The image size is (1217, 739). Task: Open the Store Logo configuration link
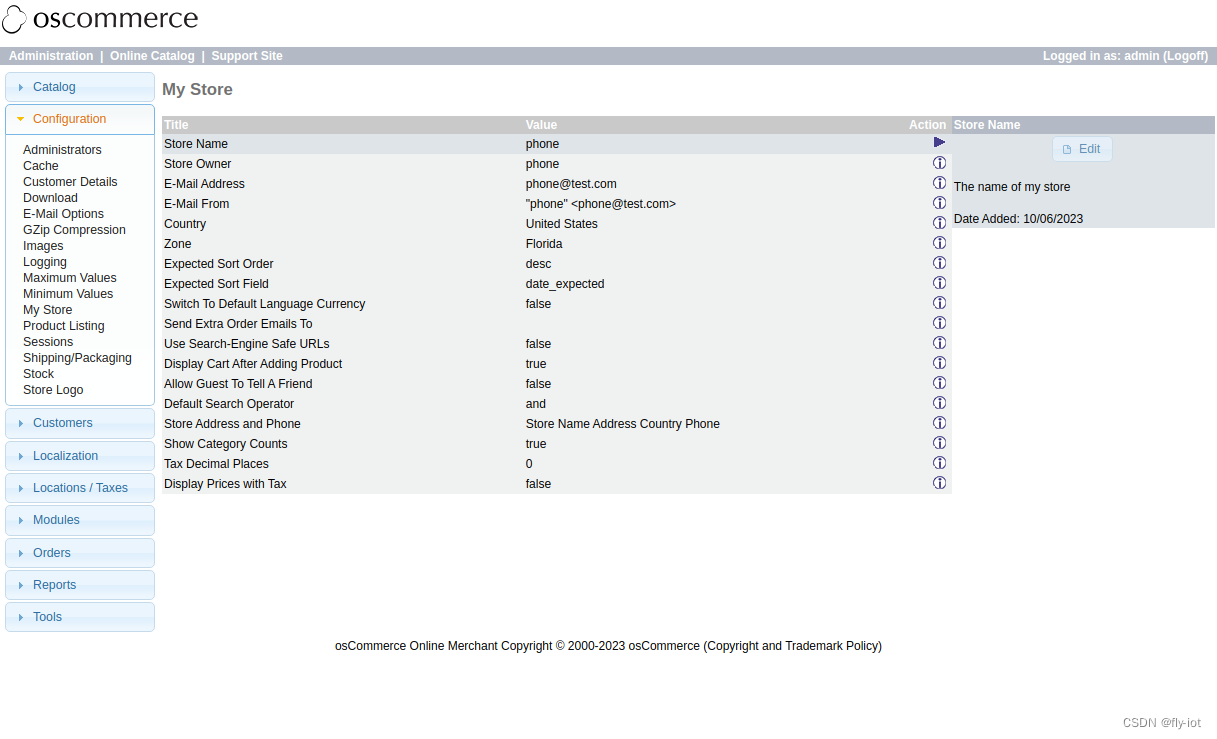[53, 390]
